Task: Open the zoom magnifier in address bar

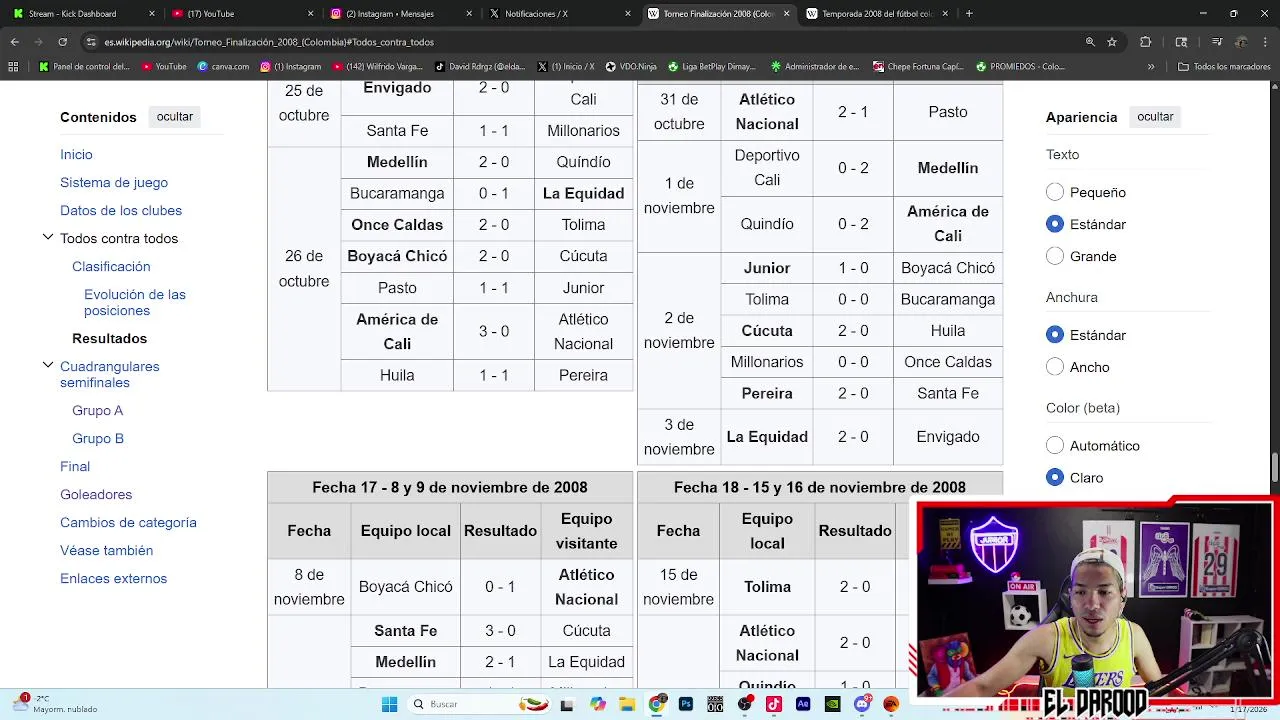Action: click(x=1090, y=42)
